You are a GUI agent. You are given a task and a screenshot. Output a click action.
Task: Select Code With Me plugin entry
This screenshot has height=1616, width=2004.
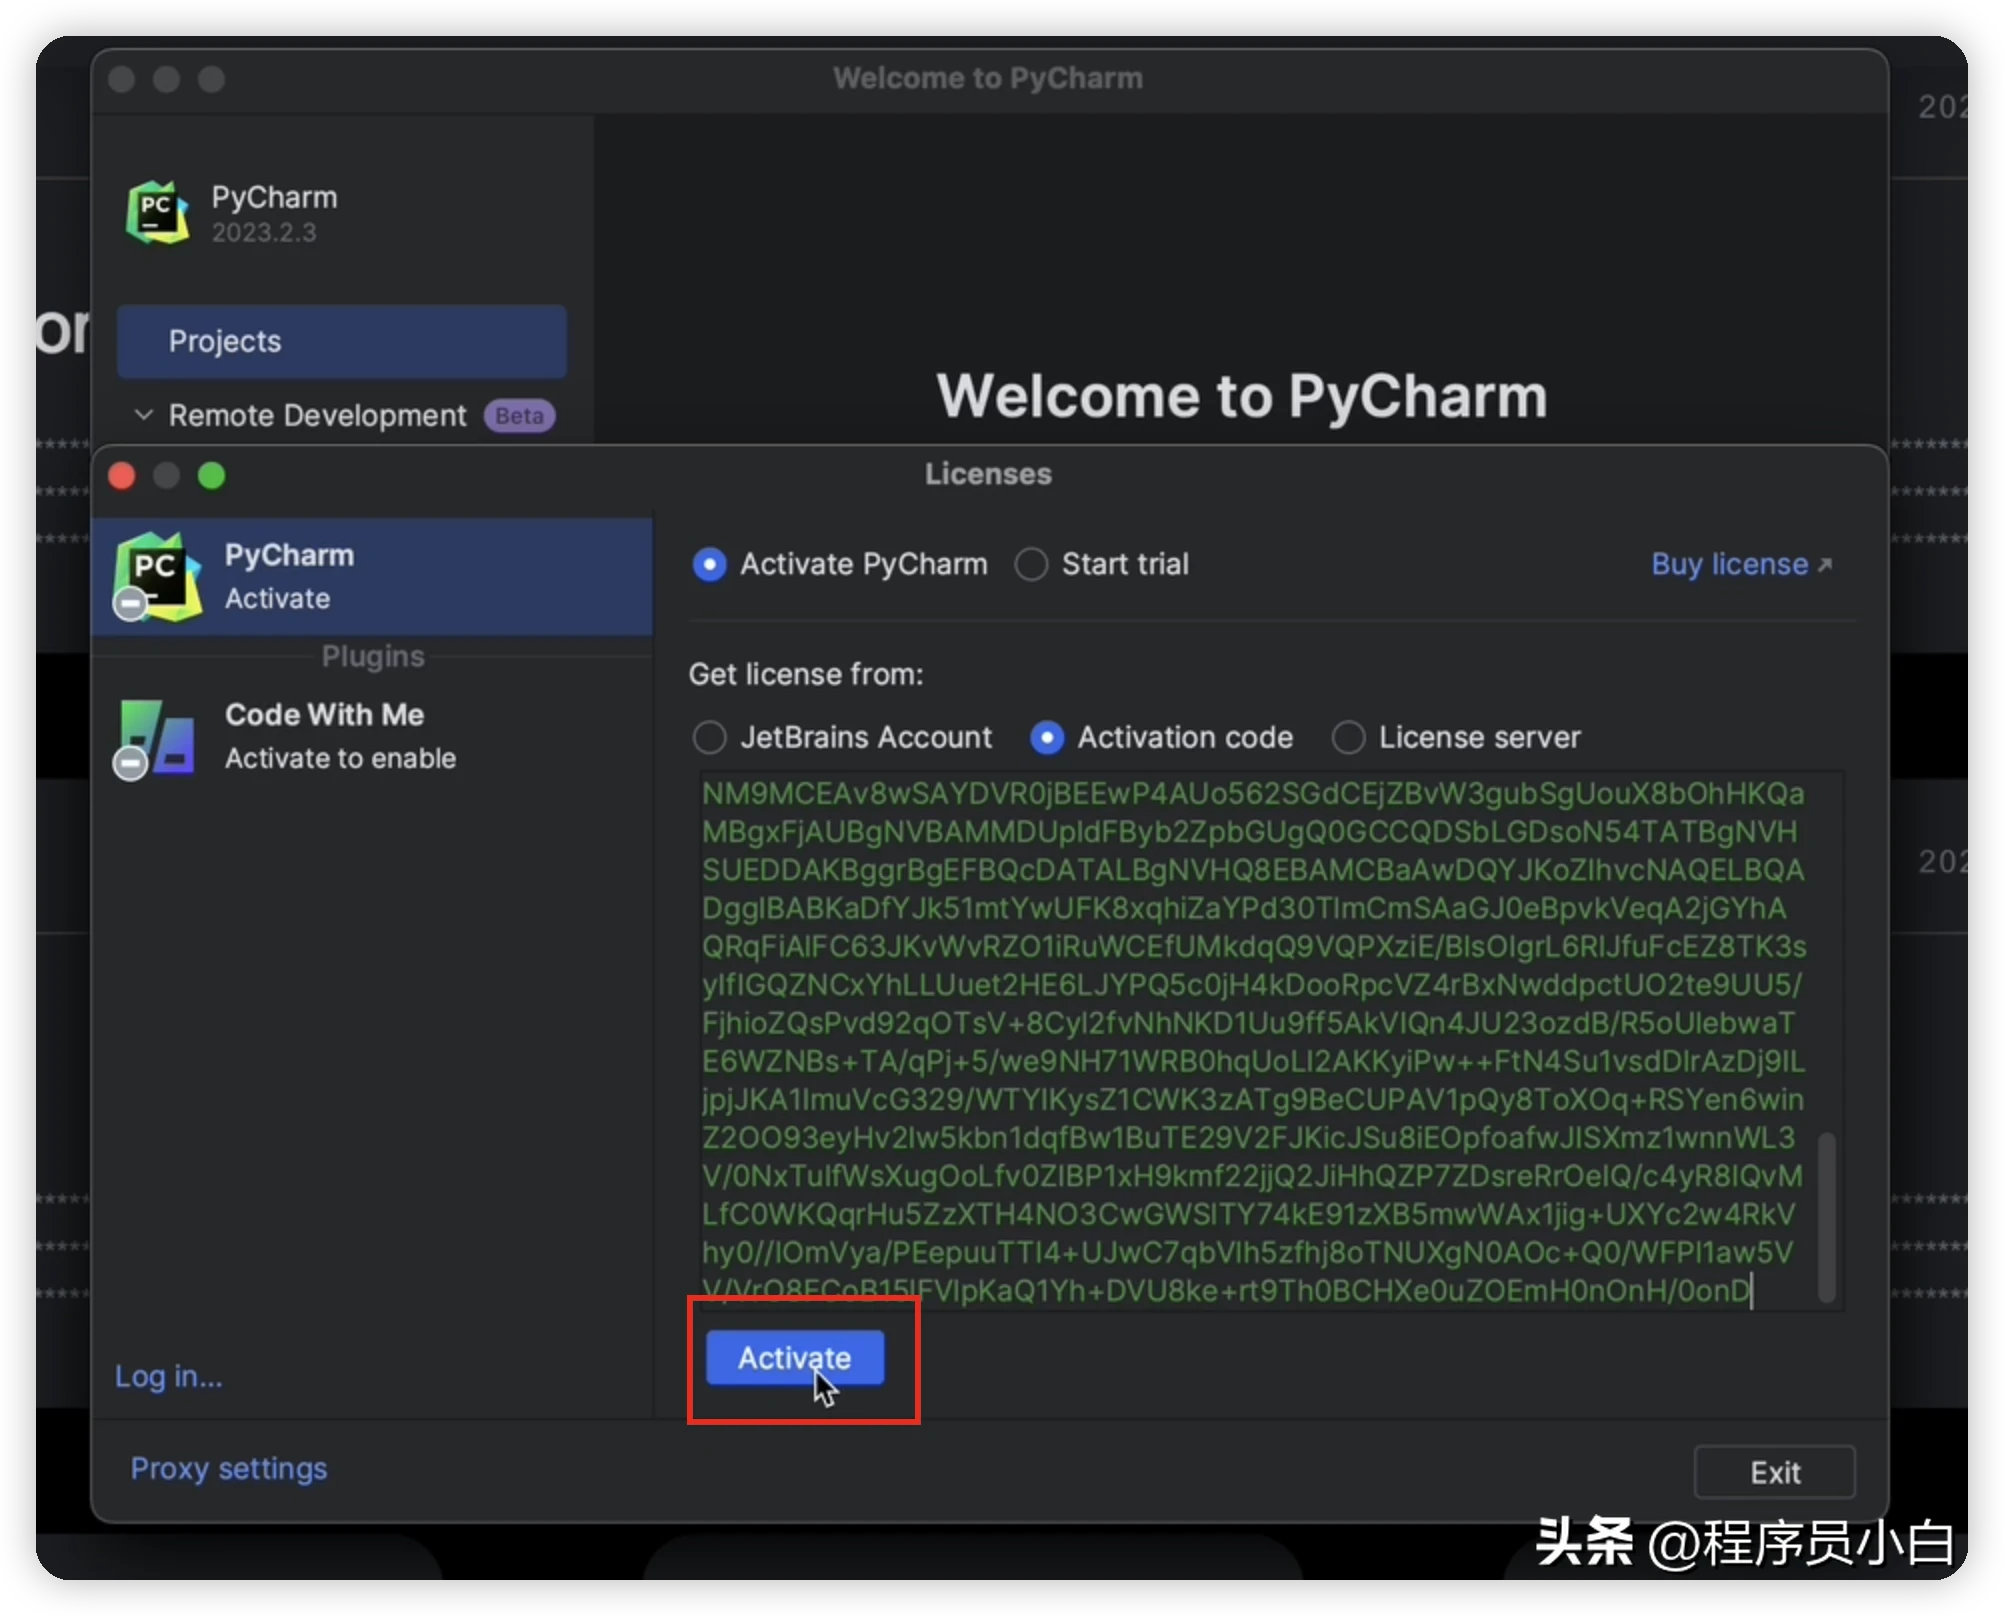click(x=372, y=738)
